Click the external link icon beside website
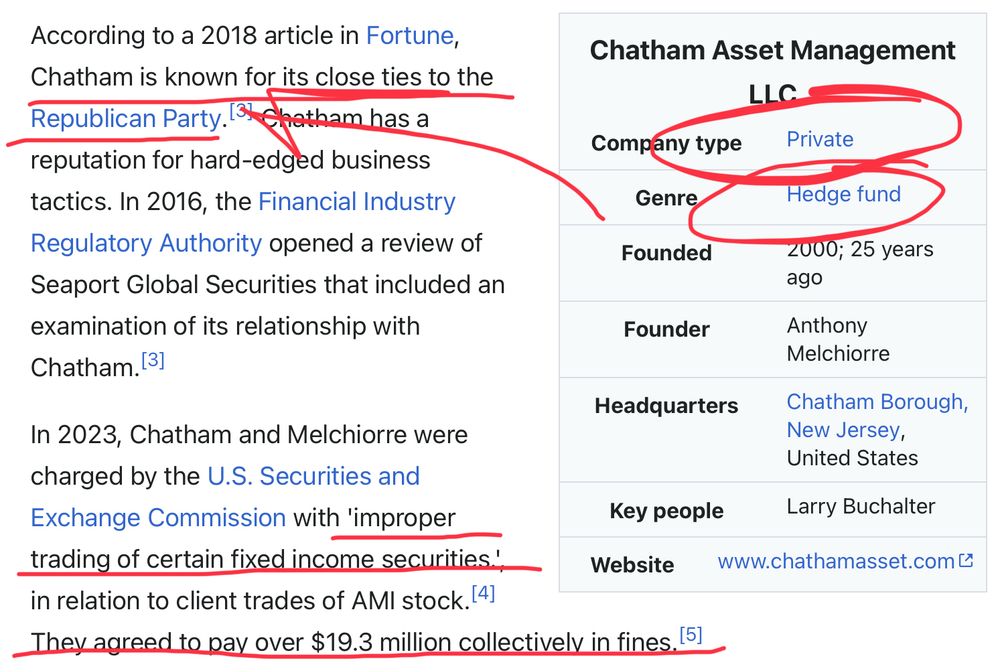1000x672 pixels. tap(966, 560)
